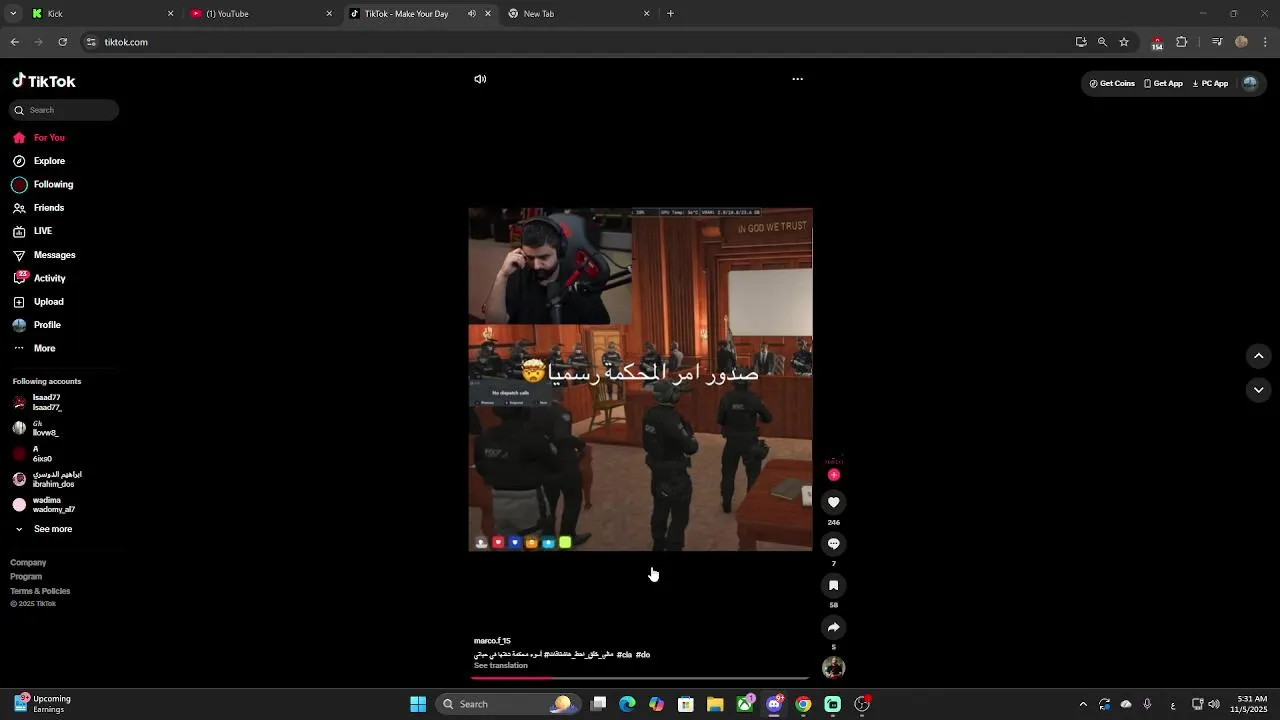
Task: Mute the video using the speaker icon
Action: click(x=480, y=79)
